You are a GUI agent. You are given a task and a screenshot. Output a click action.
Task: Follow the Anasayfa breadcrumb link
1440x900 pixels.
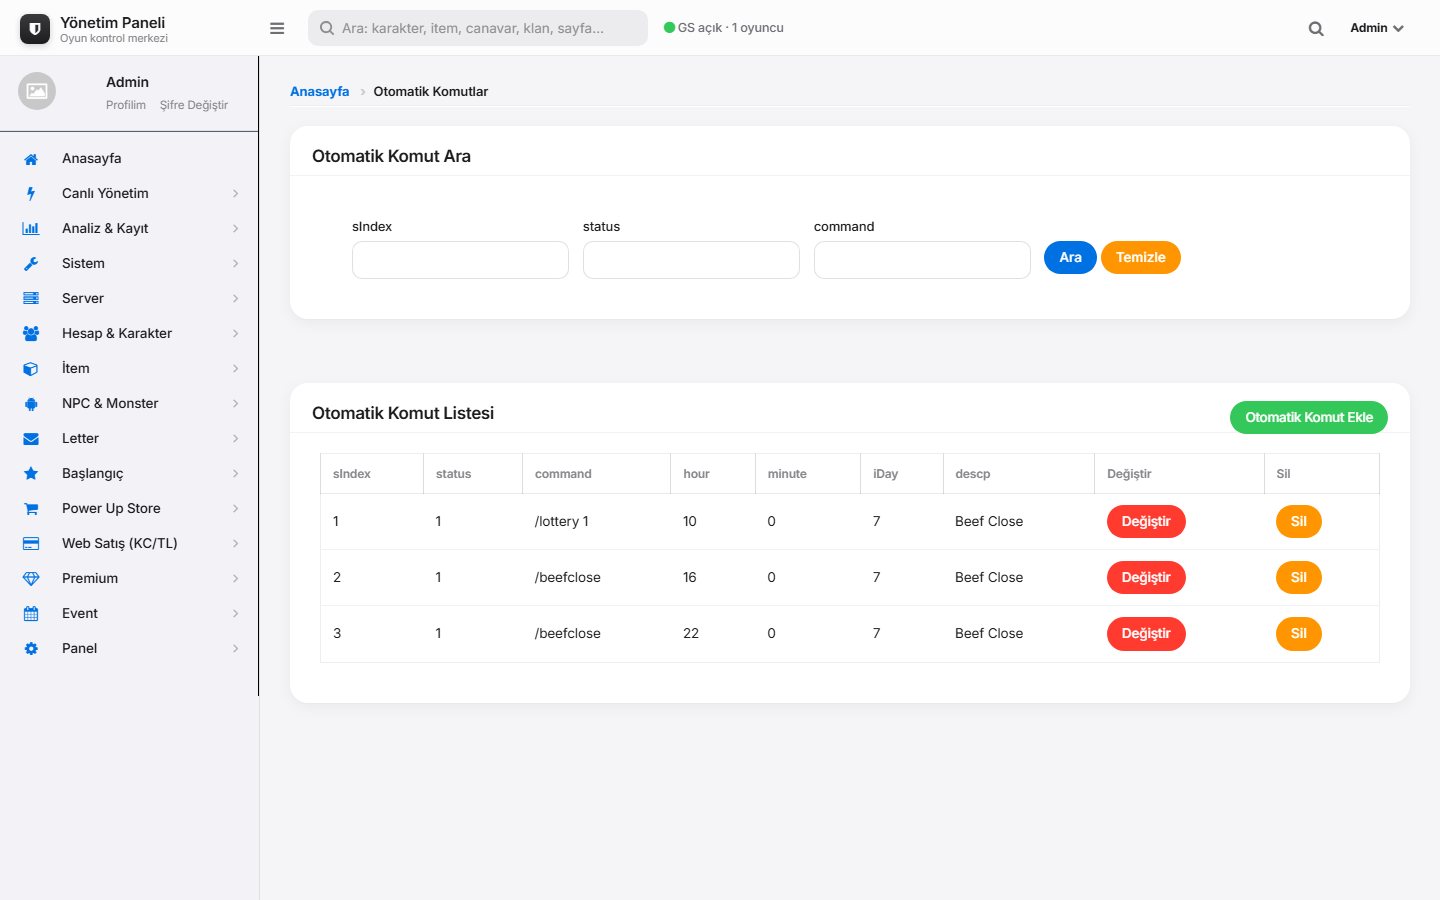[320, 91]
